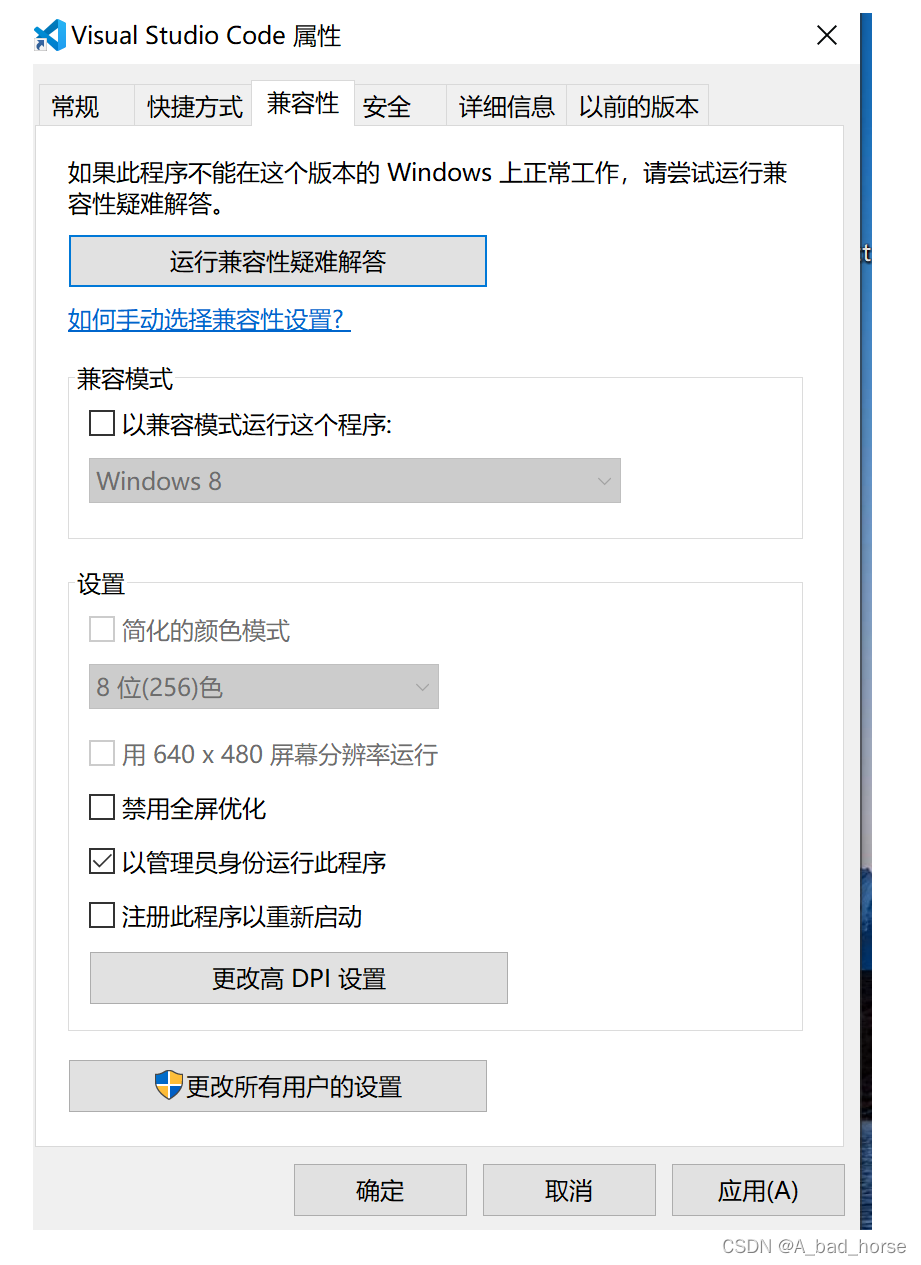Open the 以前的版本 tab
This screenshot has height=1265, width=921.
(637, 106)
